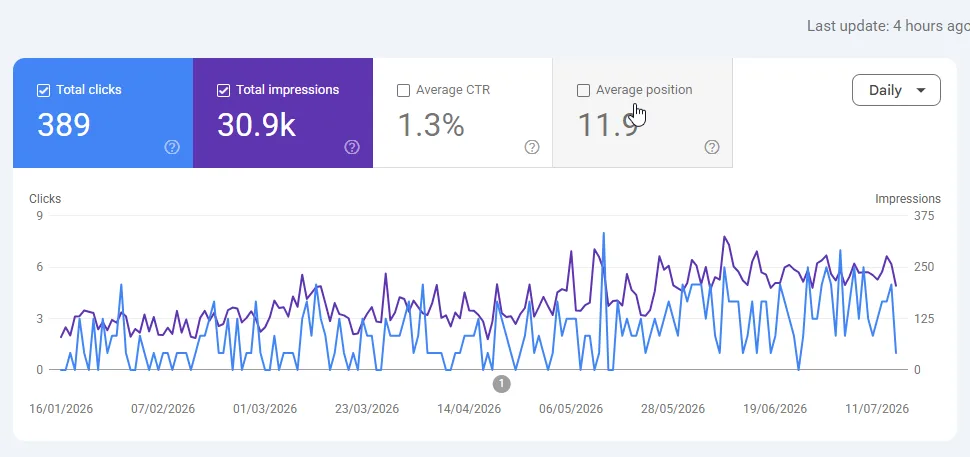The width and height of the screenshot is (970, 457).
Task: Open help icon on Average CTR card
Action: point(532,147)
